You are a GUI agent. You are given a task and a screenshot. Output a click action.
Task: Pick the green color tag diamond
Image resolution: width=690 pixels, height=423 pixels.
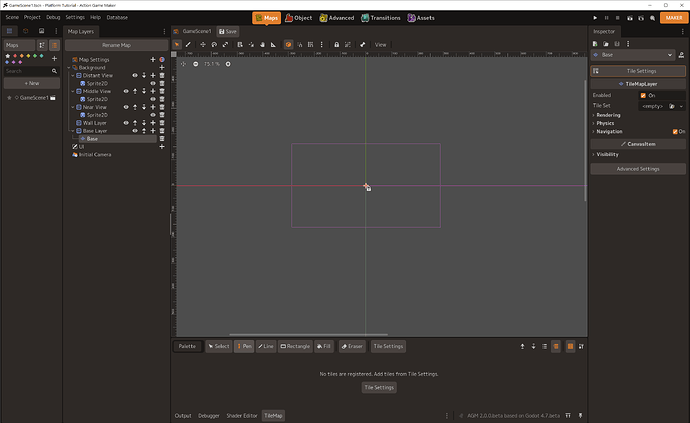(35, 56)
